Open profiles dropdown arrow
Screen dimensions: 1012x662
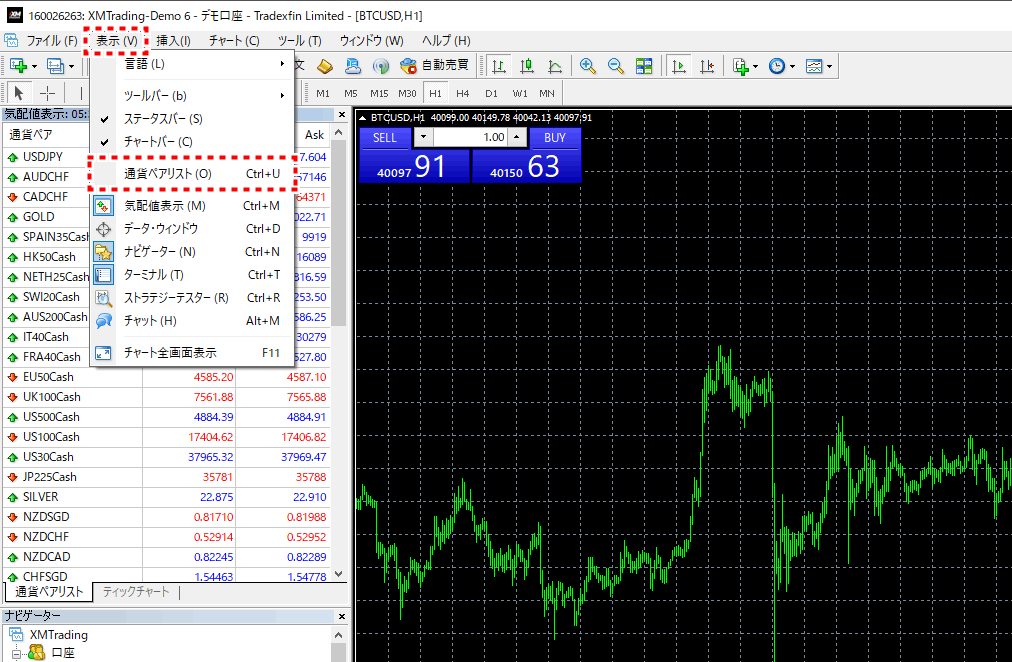coord(71,66)
